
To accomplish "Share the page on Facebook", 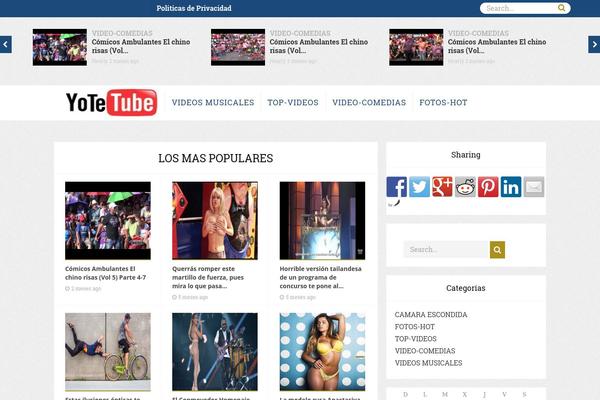I will [396, 187].
